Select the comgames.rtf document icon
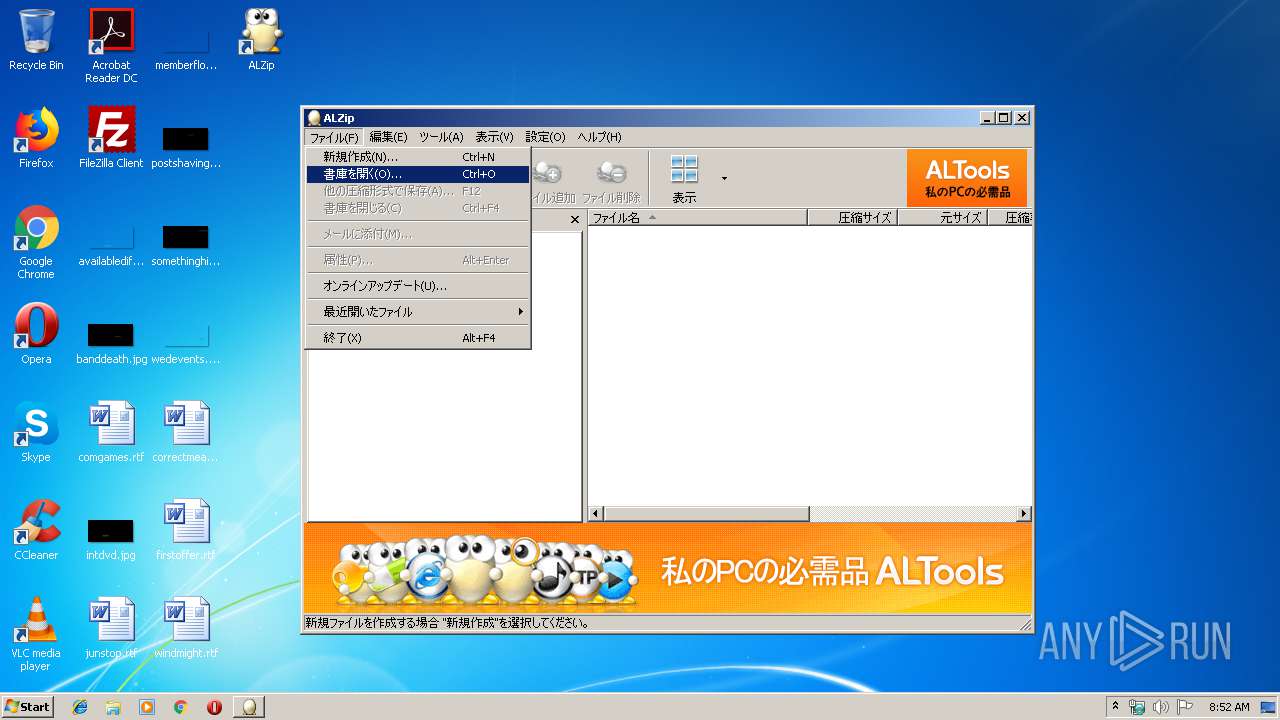The image size is (1280, 720). 111,432
